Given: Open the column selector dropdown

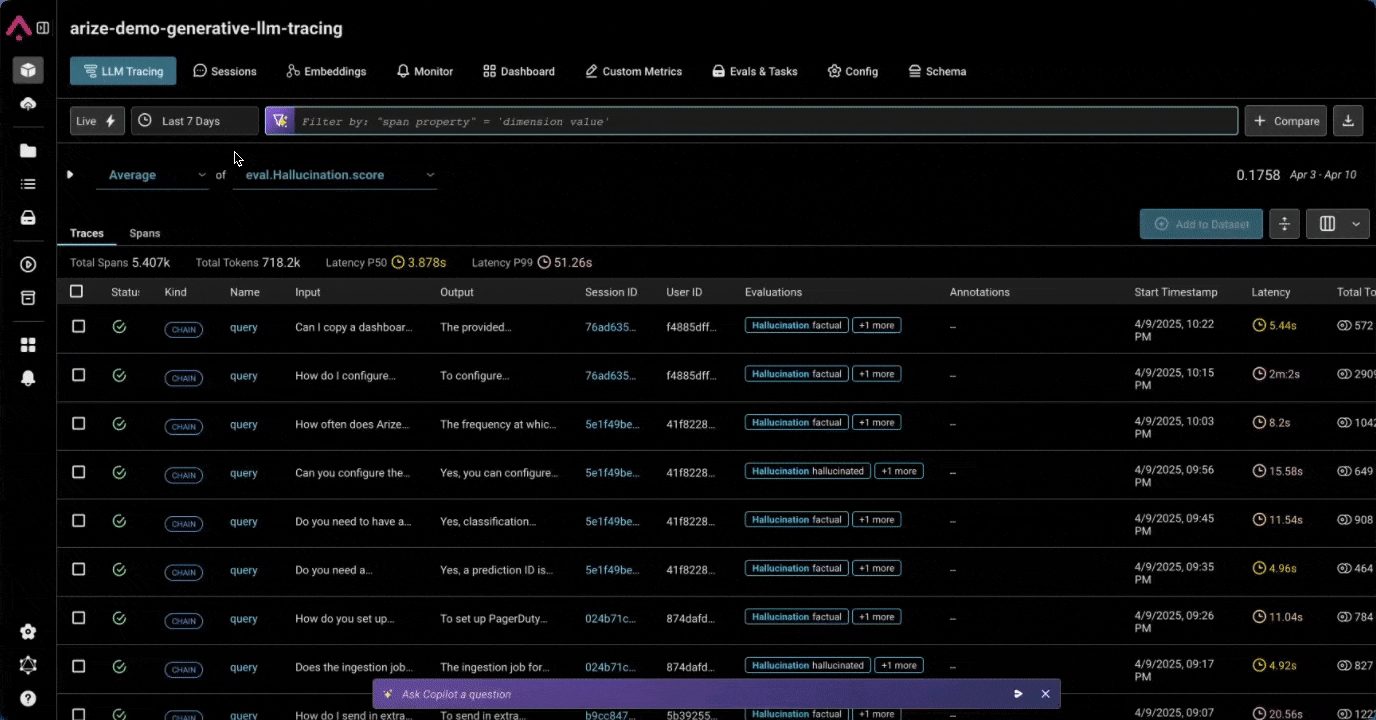Looking at the screenshot, I should (x=1337, y=224).
